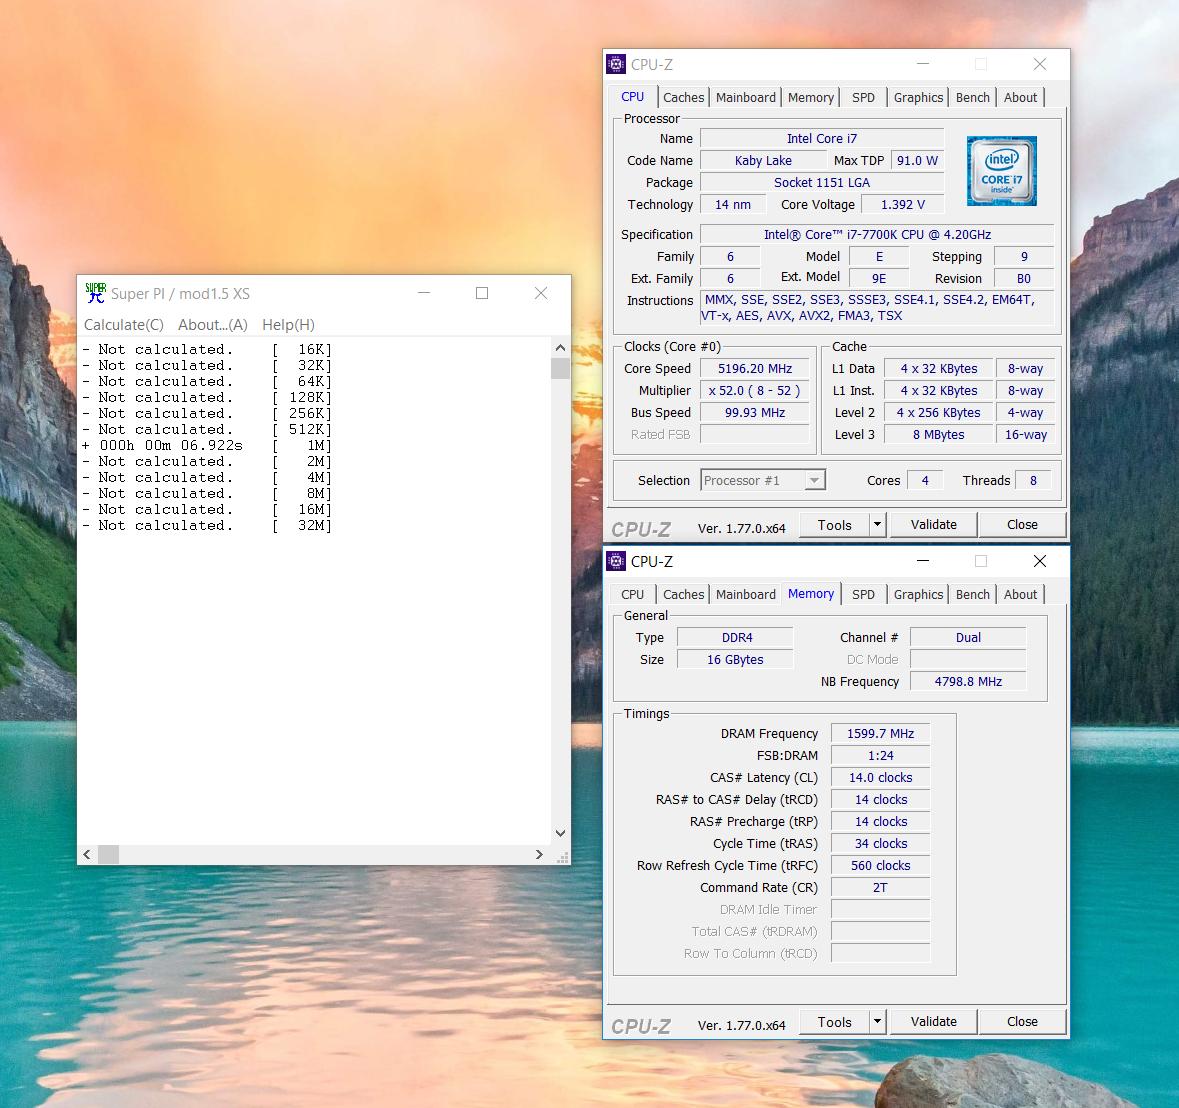Image resolution: width=1179 pixels, height=1108 pixels.
Task: Expand Tools dropdown arrow in bottom CPU-Z window
Action: 877,1022
